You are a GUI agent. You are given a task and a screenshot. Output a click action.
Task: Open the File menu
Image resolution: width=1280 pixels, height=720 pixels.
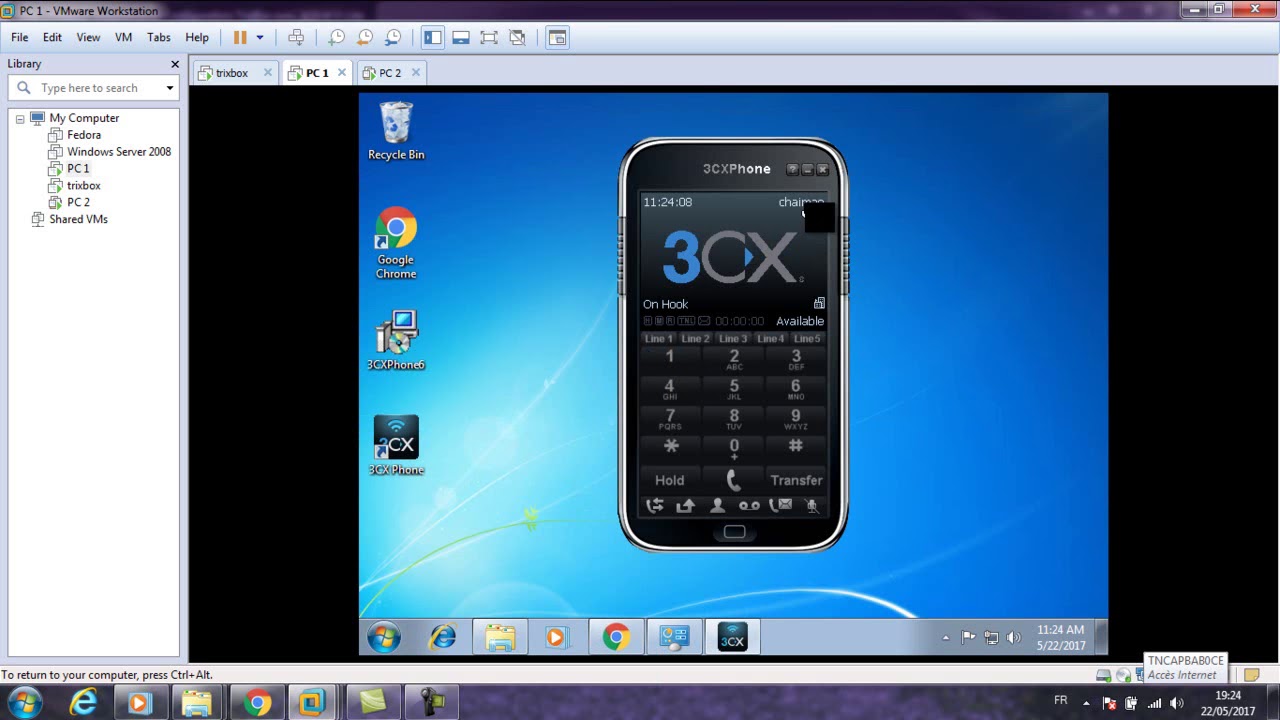(20, 37)
